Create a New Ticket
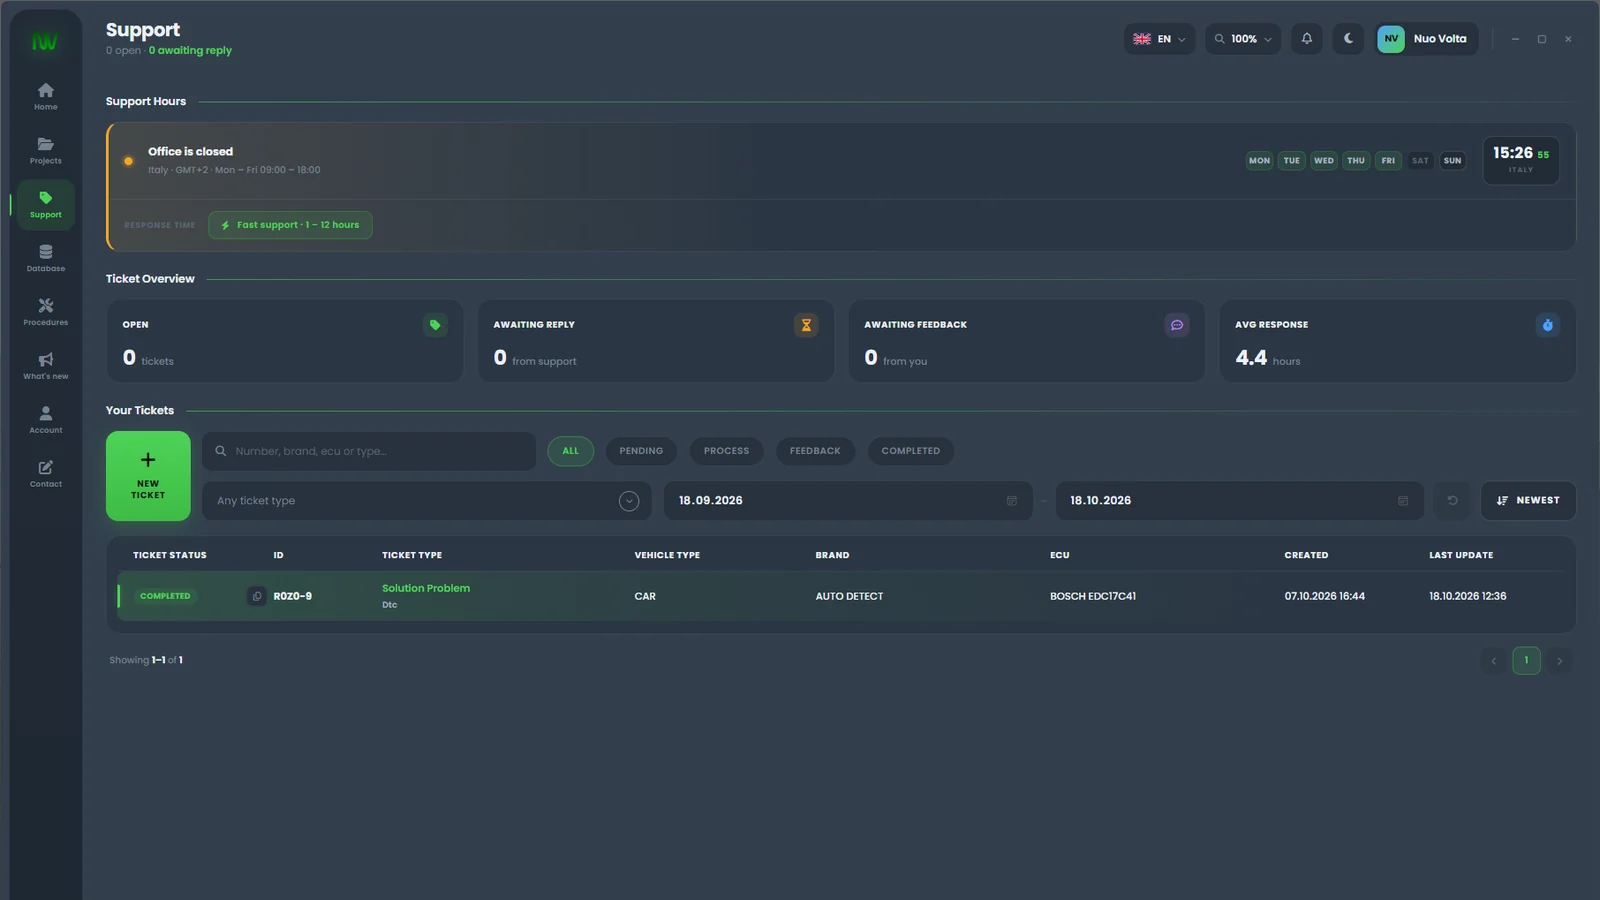1600x900 pixels. pyautogui.click(x=148, y=476)
